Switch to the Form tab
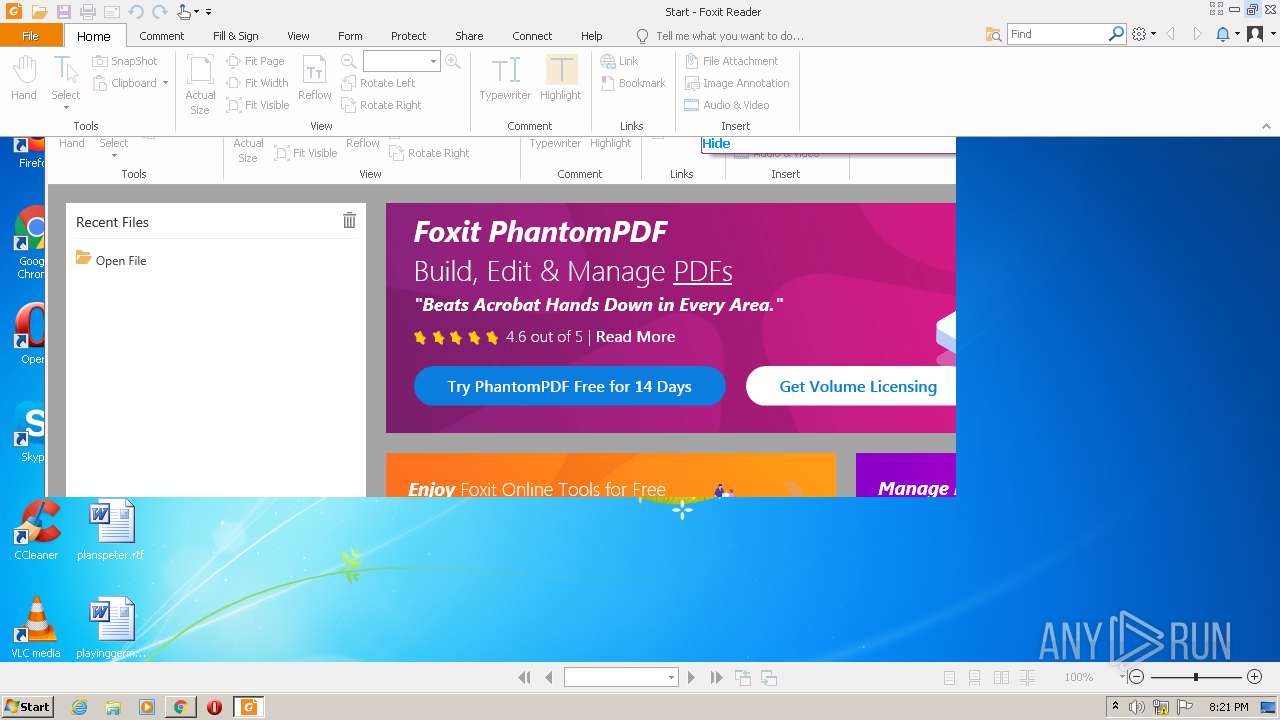This screenshot has width=1280, height=720. coord(350,35)
